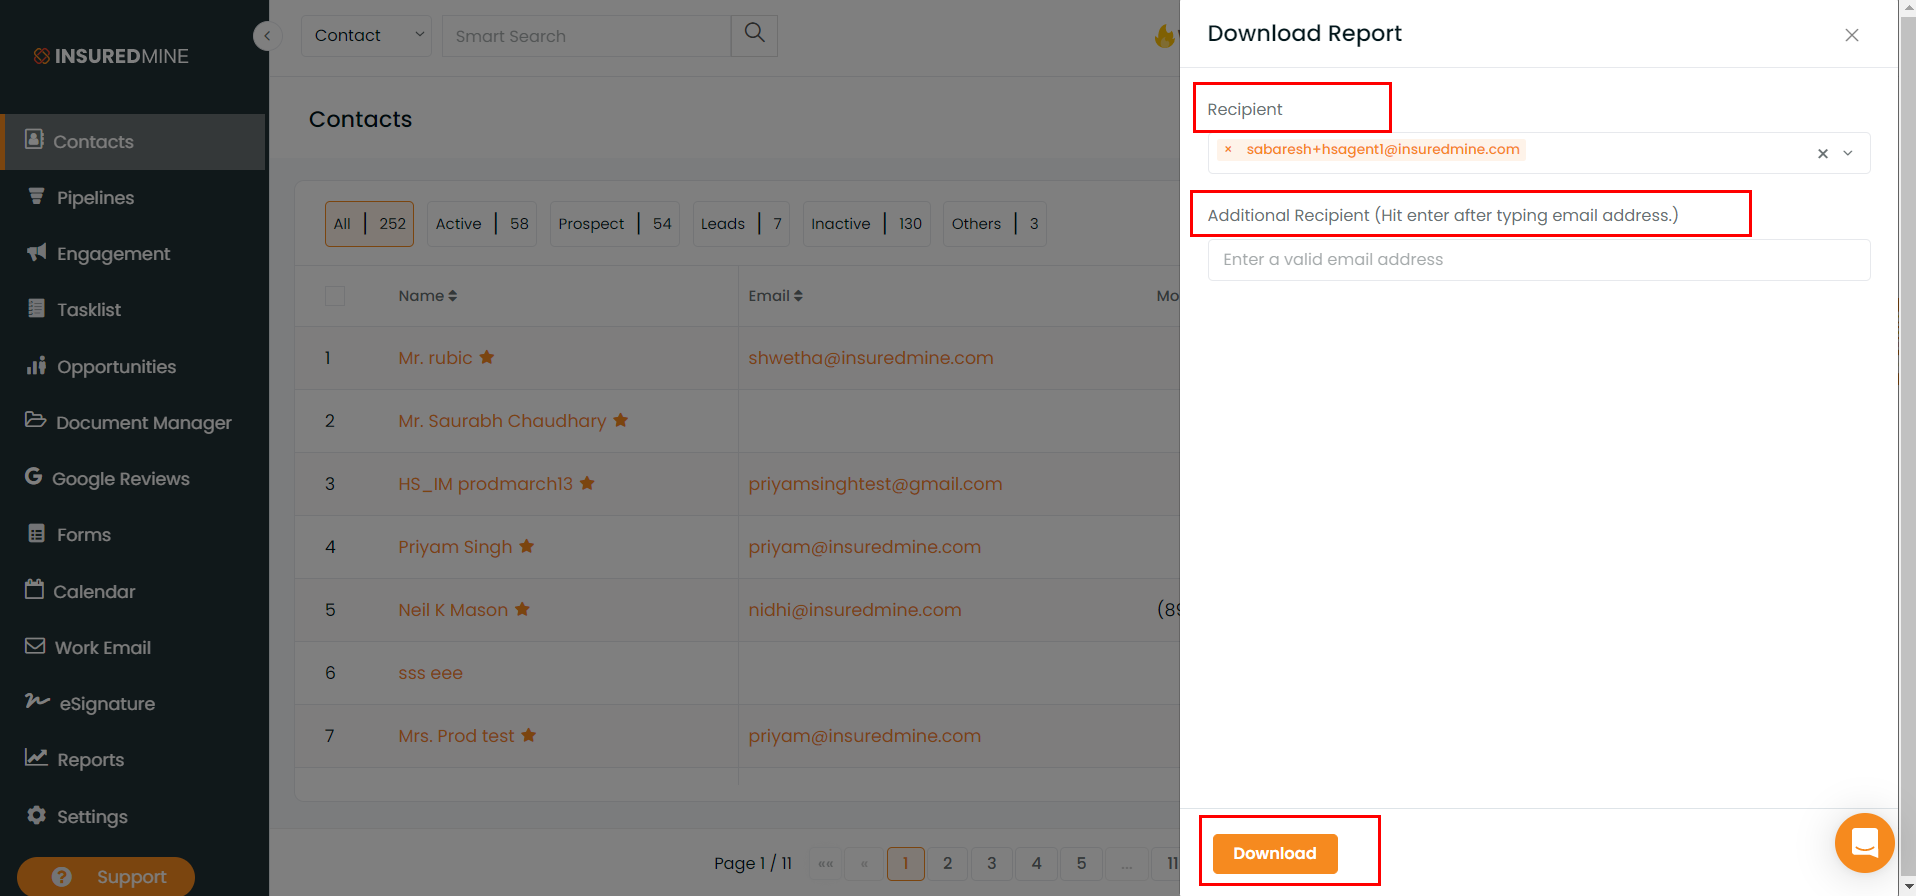Go to pagination page 1
Image resolution: width=1916 pixels, height=896 pixels.
click(905, 863)
